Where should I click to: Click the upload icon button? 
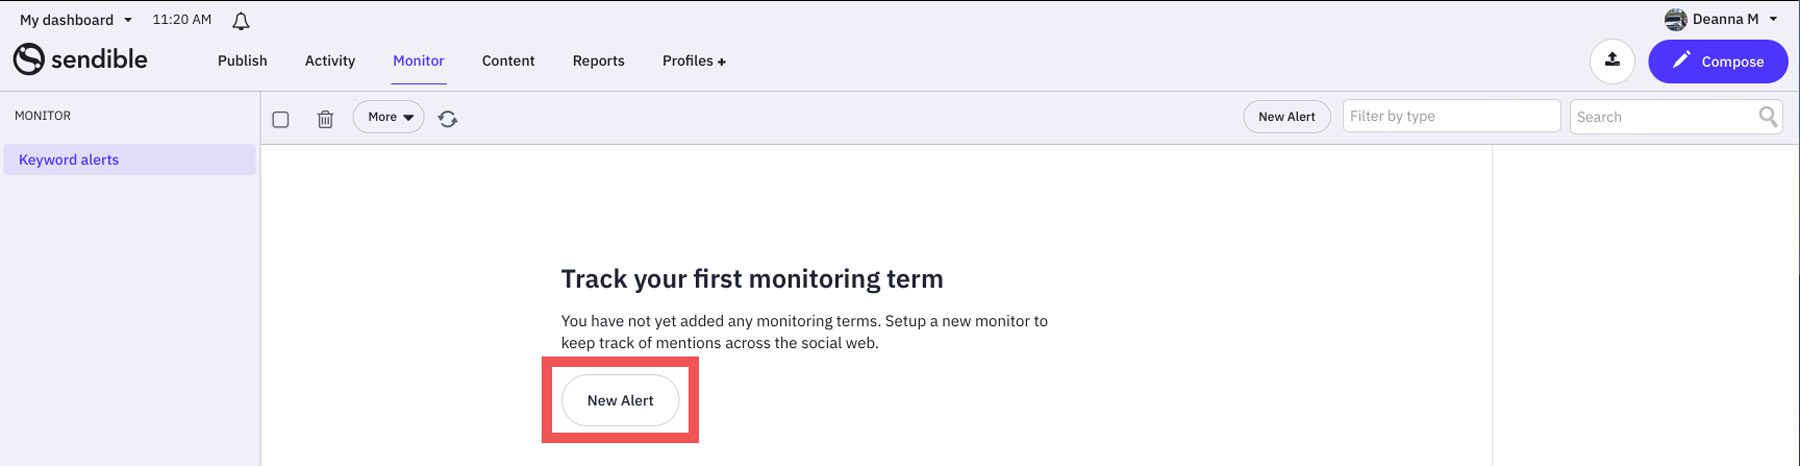pyautogui.click(x=1612, y=61)
